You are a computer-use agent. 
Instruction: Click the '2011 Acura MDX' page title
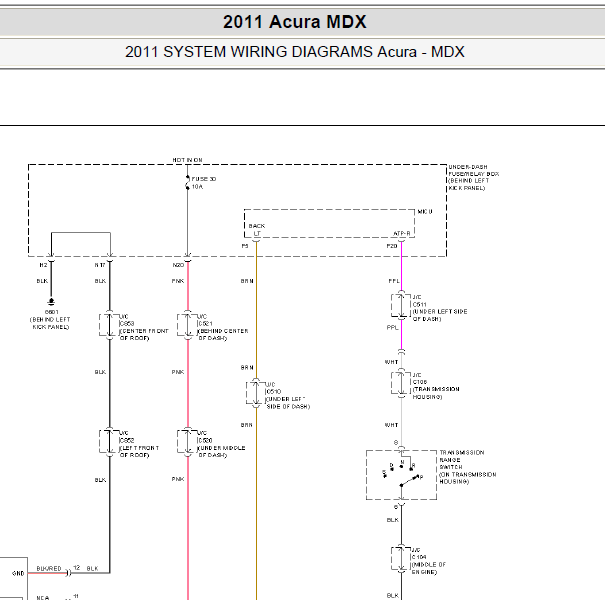click(294, 22)
